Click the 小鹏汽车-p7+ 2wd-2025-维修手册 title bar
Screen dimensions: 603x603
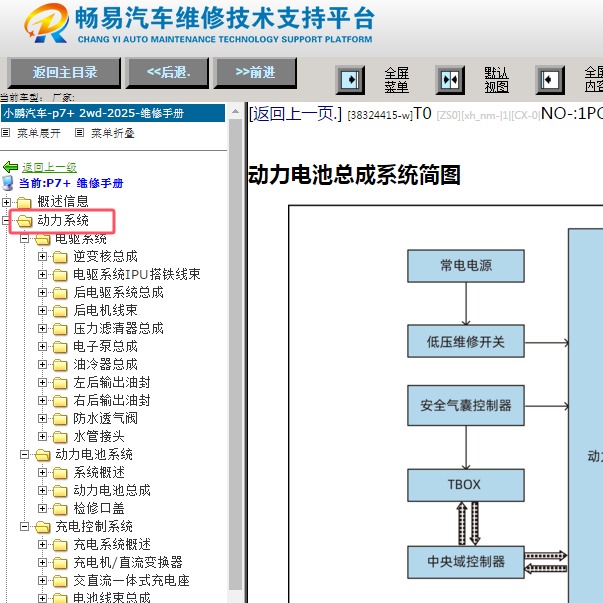pyautogui.click(x=113, y=113)
